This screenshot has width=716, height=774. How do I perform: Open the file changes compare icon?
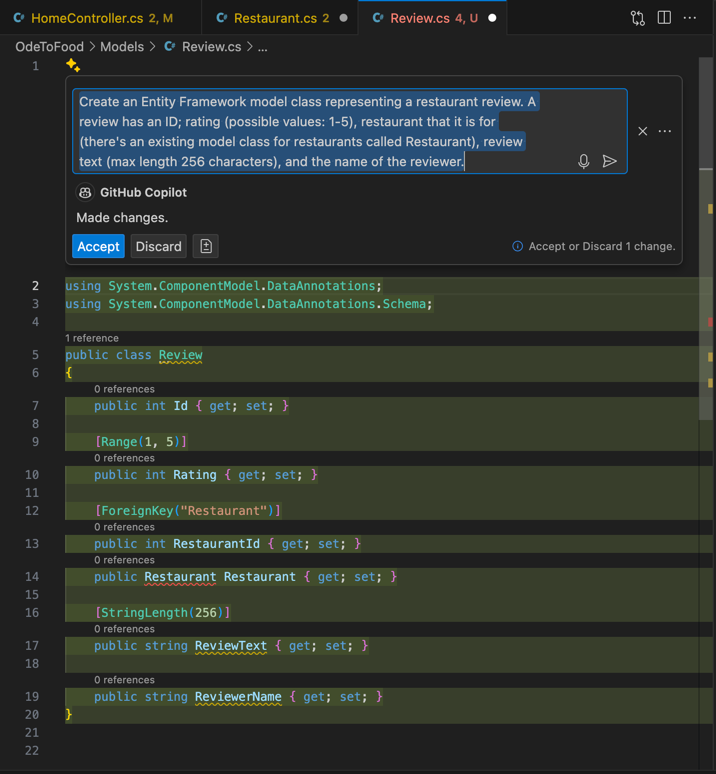[x=638, y=18]
